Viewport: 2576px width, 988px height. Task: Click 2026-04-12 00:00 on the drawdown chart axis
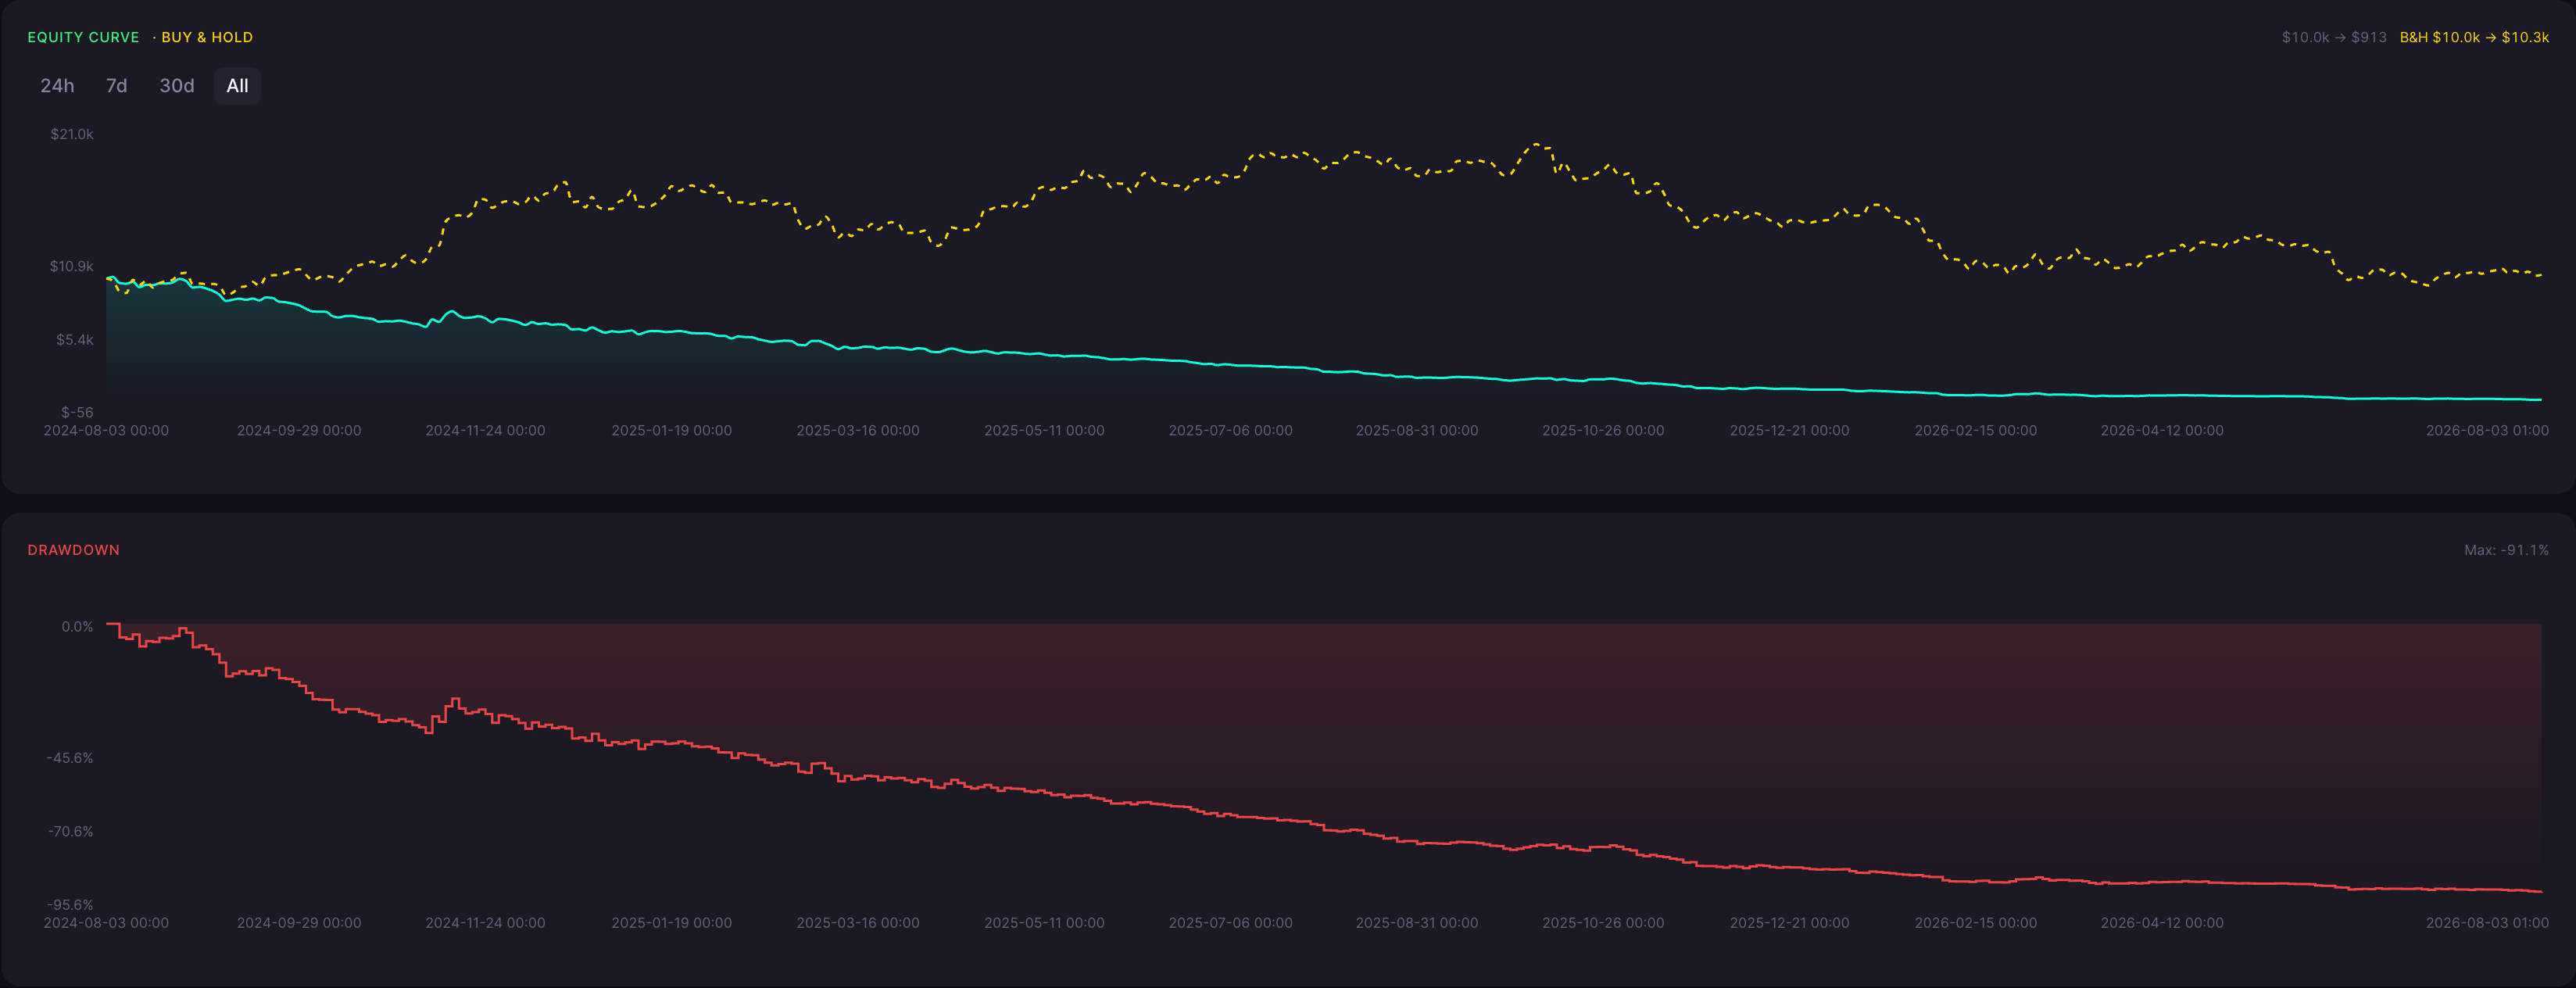click(2162, 923)
